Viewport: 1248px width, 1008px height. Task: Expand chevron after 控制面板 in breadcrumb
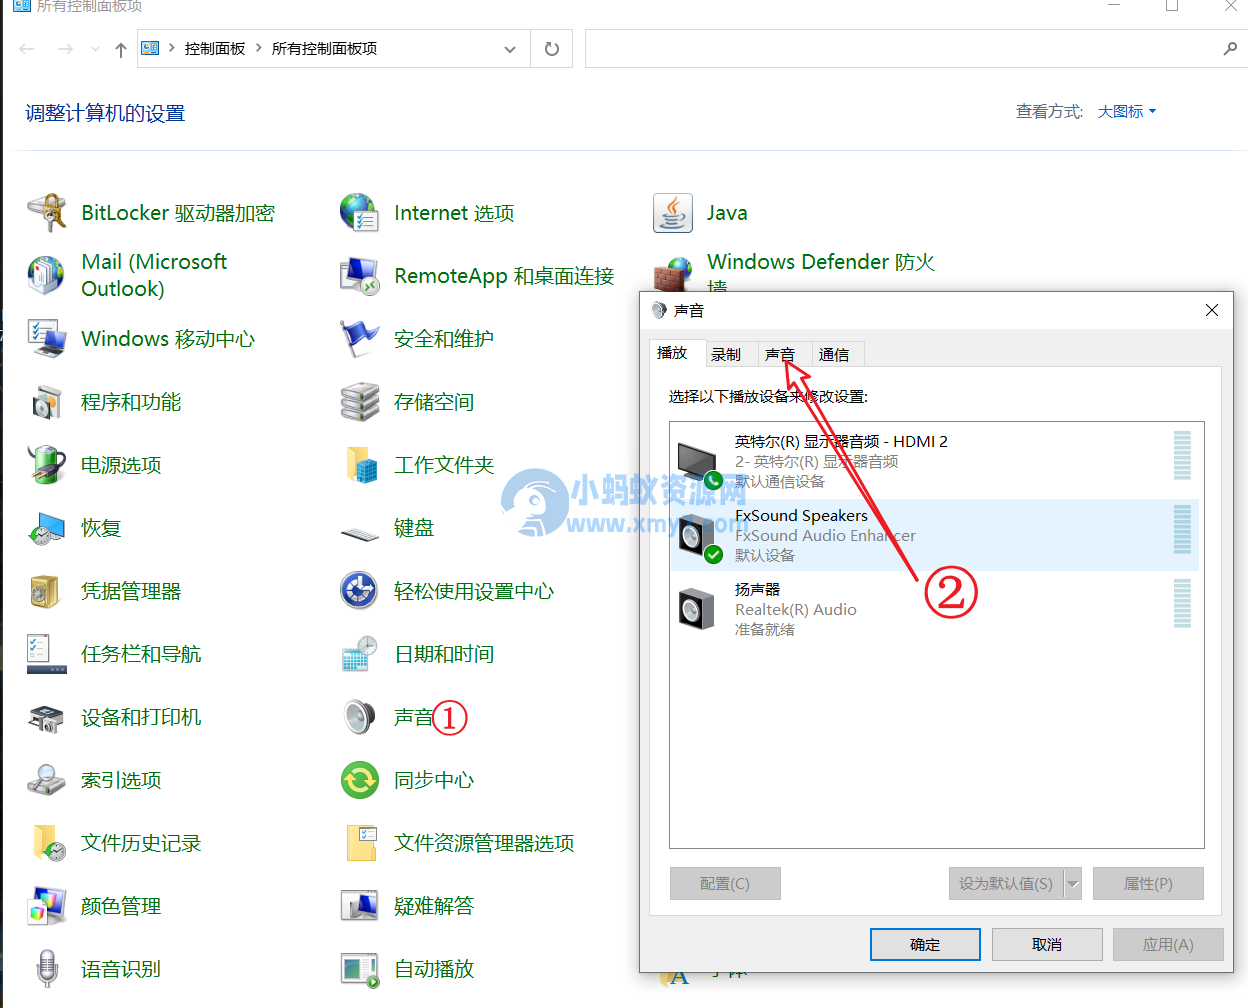pos(259,48)
